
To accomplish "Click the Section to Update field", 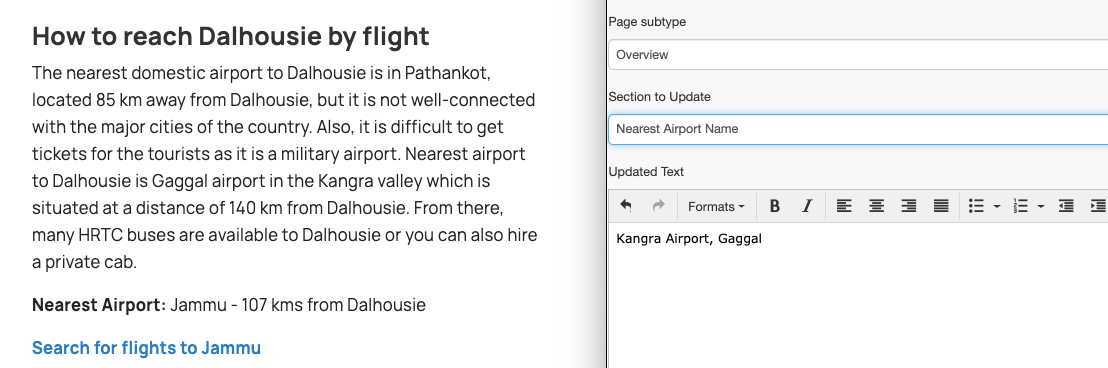I will pyautogui.click(x=858, y=129).
